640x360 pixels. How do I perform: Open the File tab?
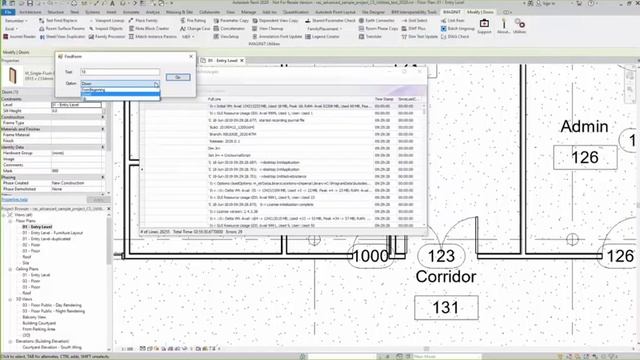pyautogui.click(x=8, y=12)
